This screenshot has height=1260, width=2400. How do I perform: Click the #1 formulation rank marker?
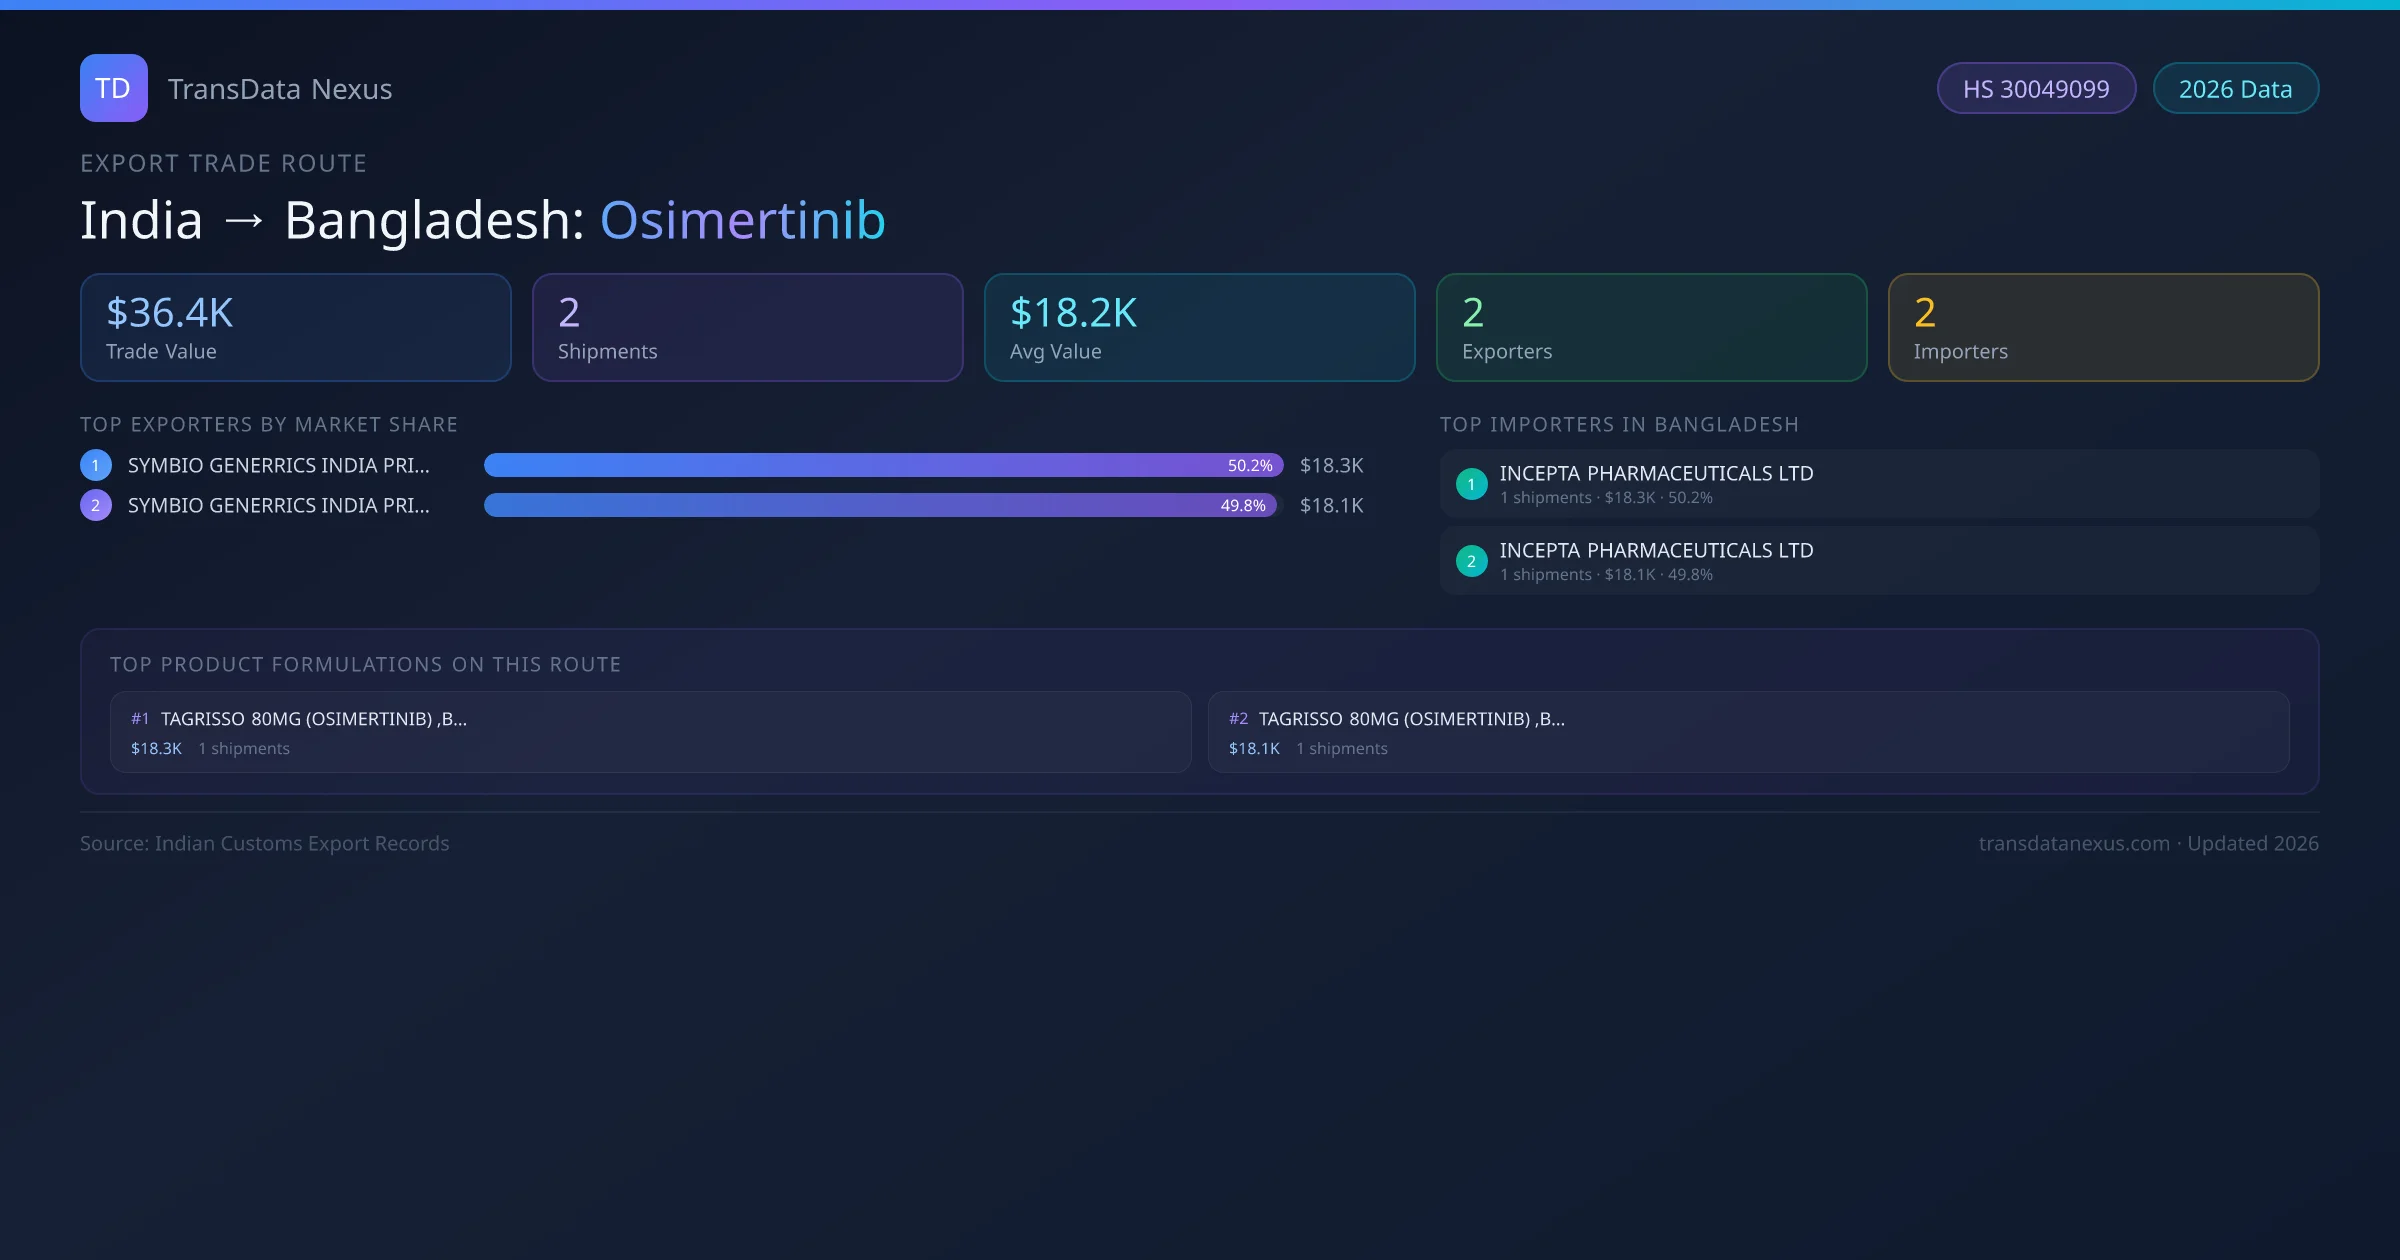coord(140,719)
